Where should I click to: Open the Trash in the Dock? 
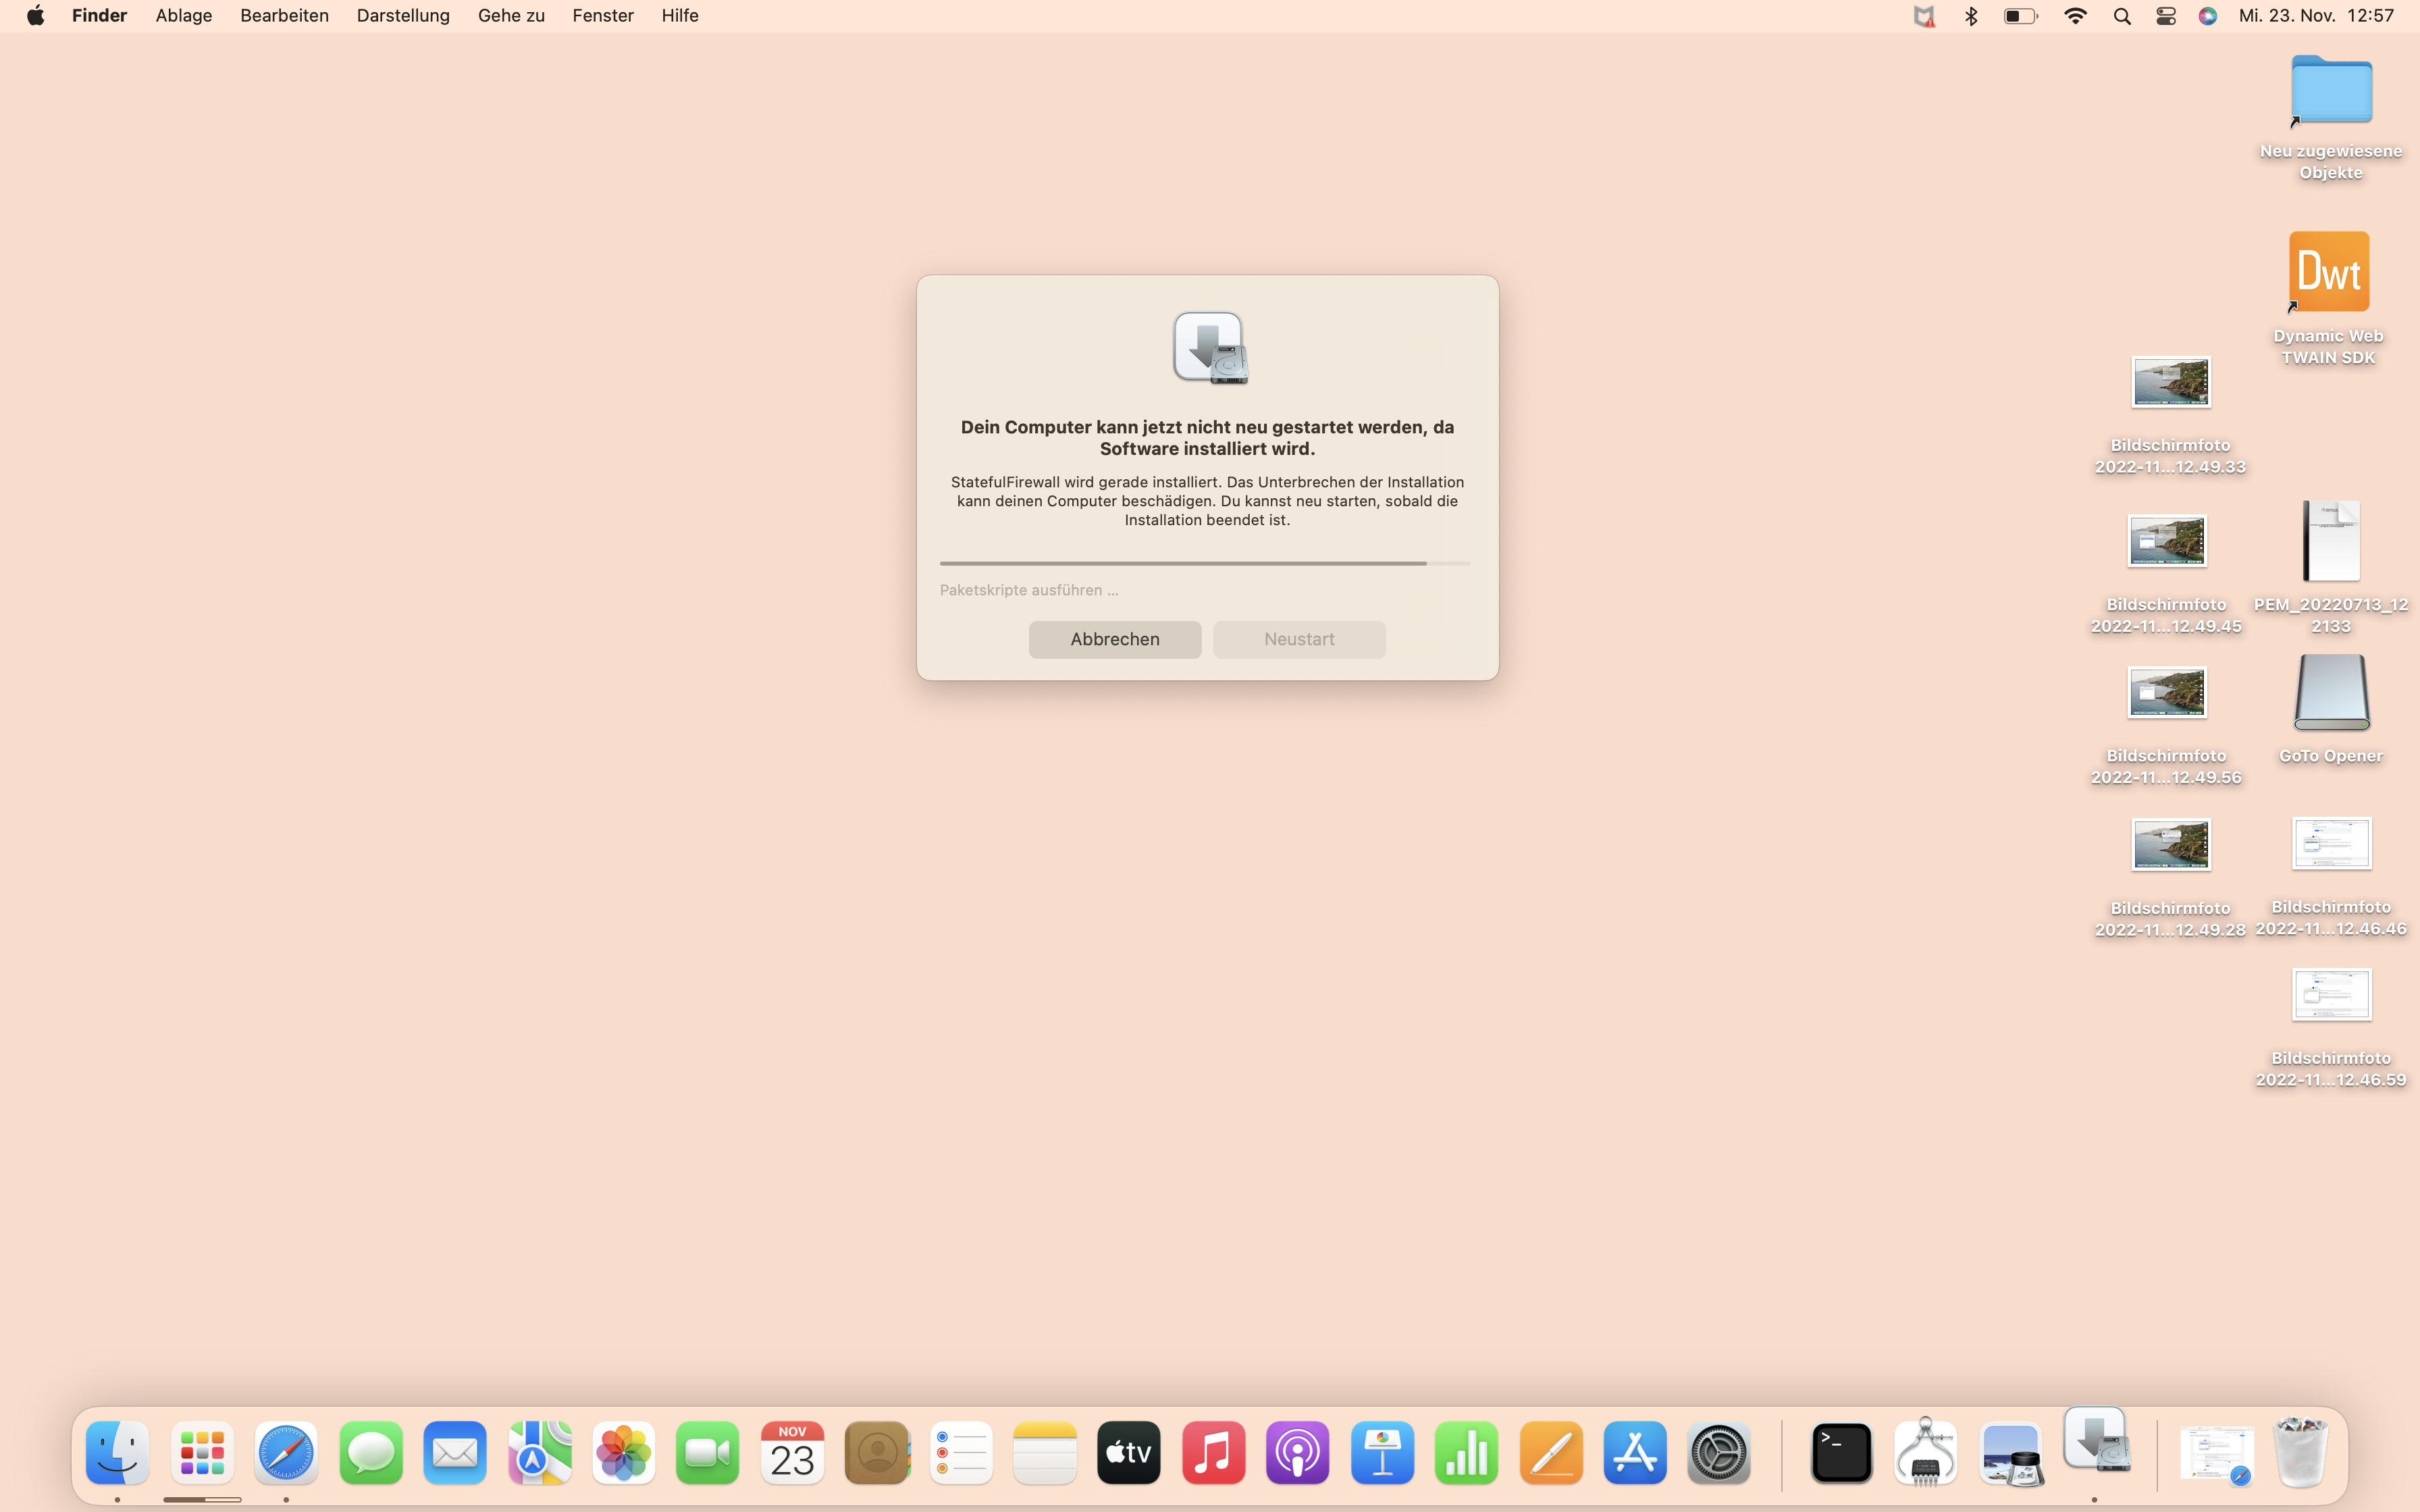[2300, 1452]
